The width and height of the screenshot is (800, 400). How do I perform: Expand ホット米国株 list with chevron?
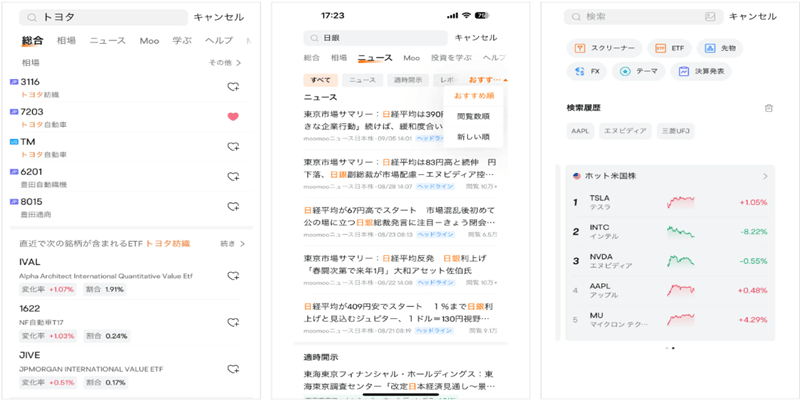(x=765, y=177)
